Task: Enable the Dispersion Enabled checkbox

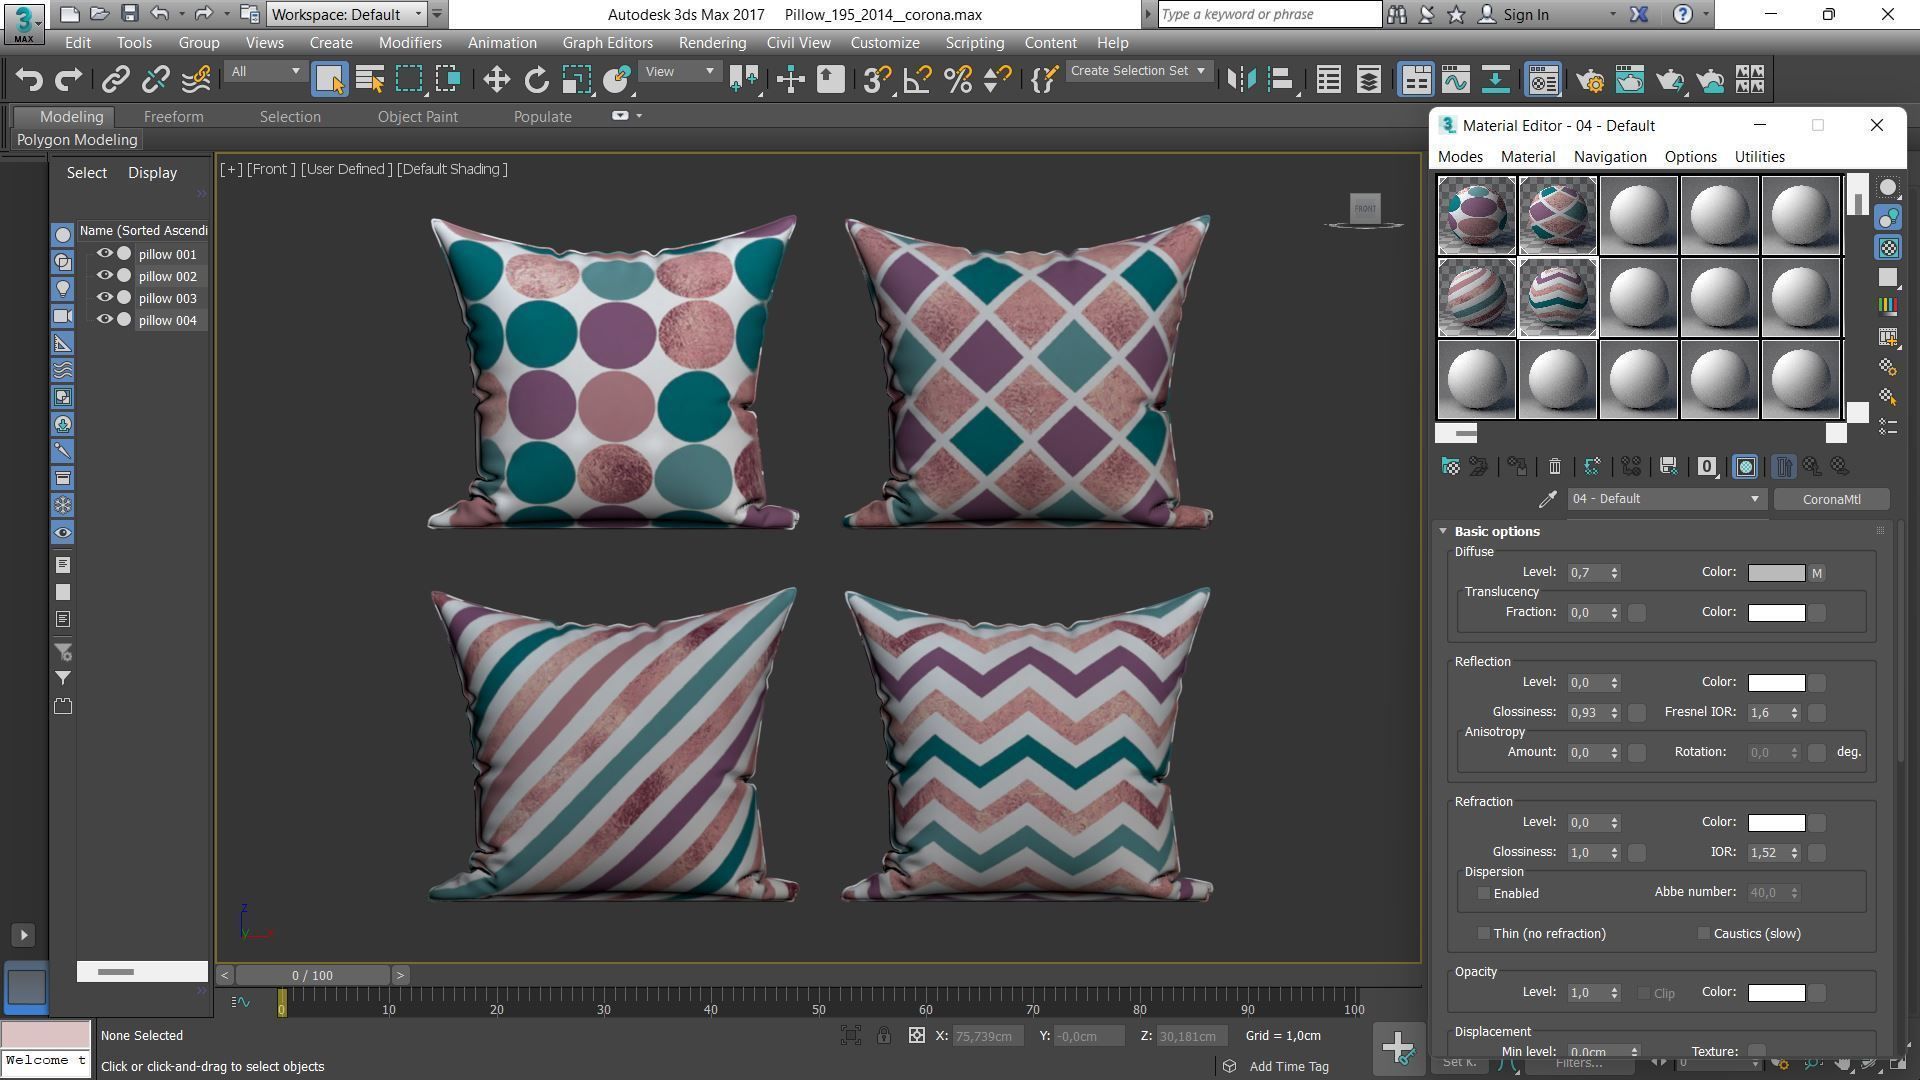Action: pyautogui.click(x=1484, y=894)
